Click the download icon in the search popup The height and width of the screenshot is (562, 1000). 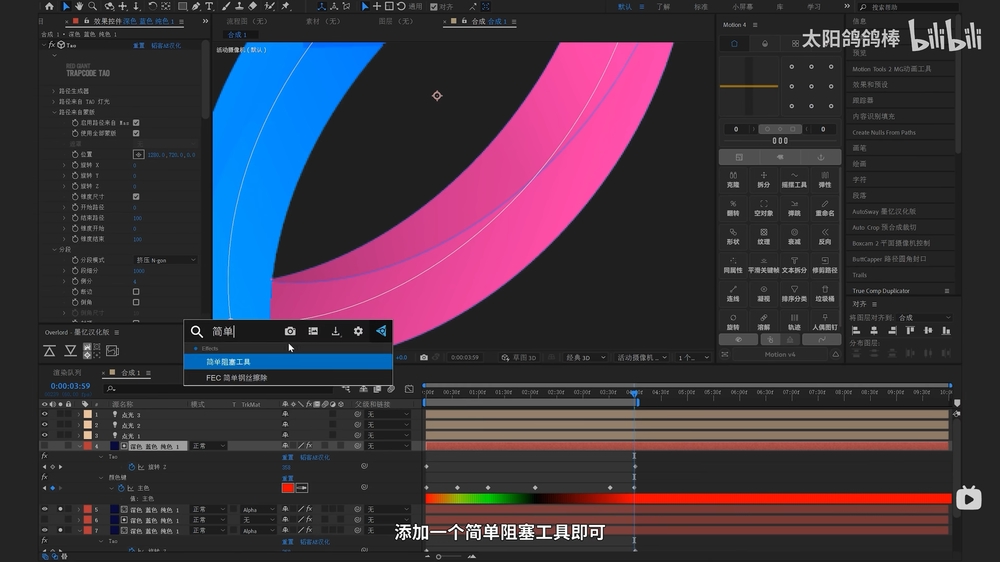335,331
